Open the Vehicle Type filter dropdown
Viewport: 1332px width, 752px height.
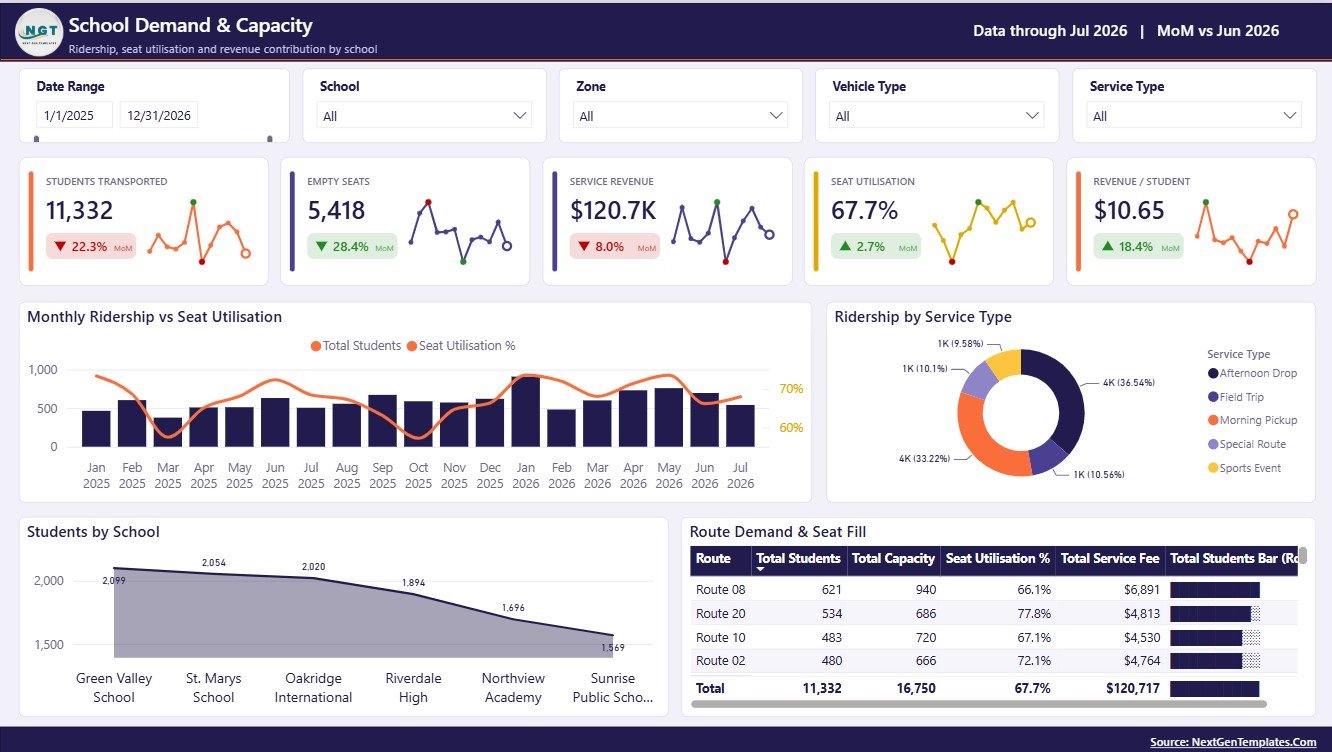938,116
